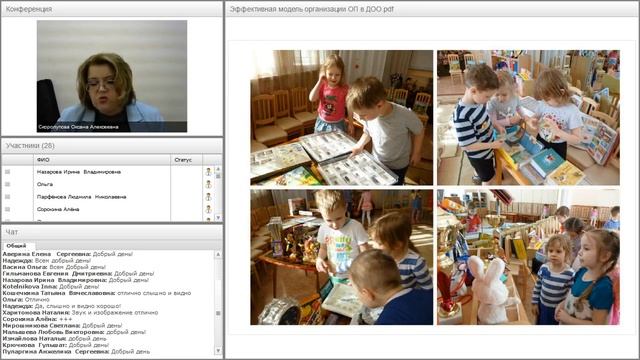The width and height of the screenshot is (640, 360).
Task: Click Малышева Любовь Викторовна's chat message
Action: coord(74,332)
